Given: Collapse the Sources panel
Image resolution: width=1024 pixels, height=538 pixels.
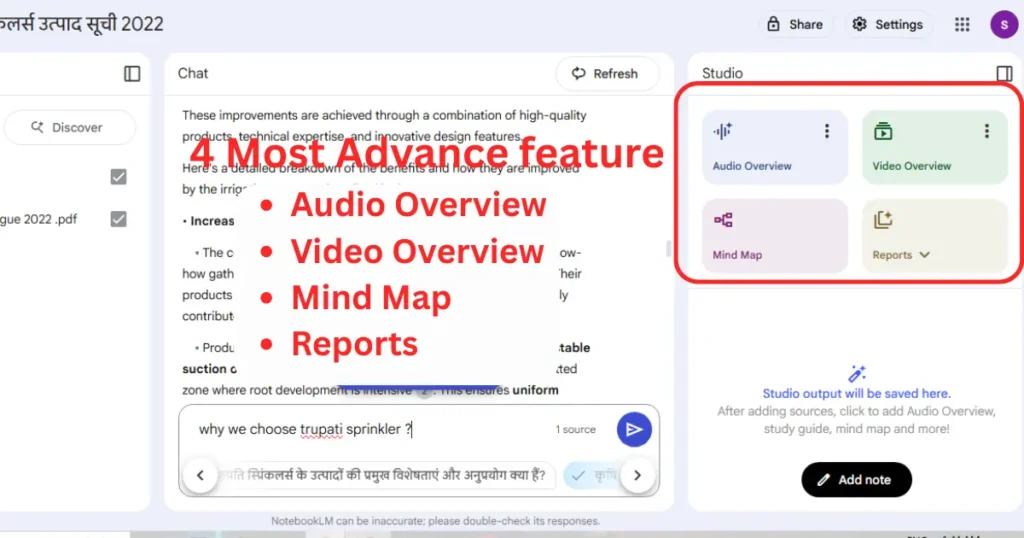Looking at the screenshot, I should (x=132, y=74).
